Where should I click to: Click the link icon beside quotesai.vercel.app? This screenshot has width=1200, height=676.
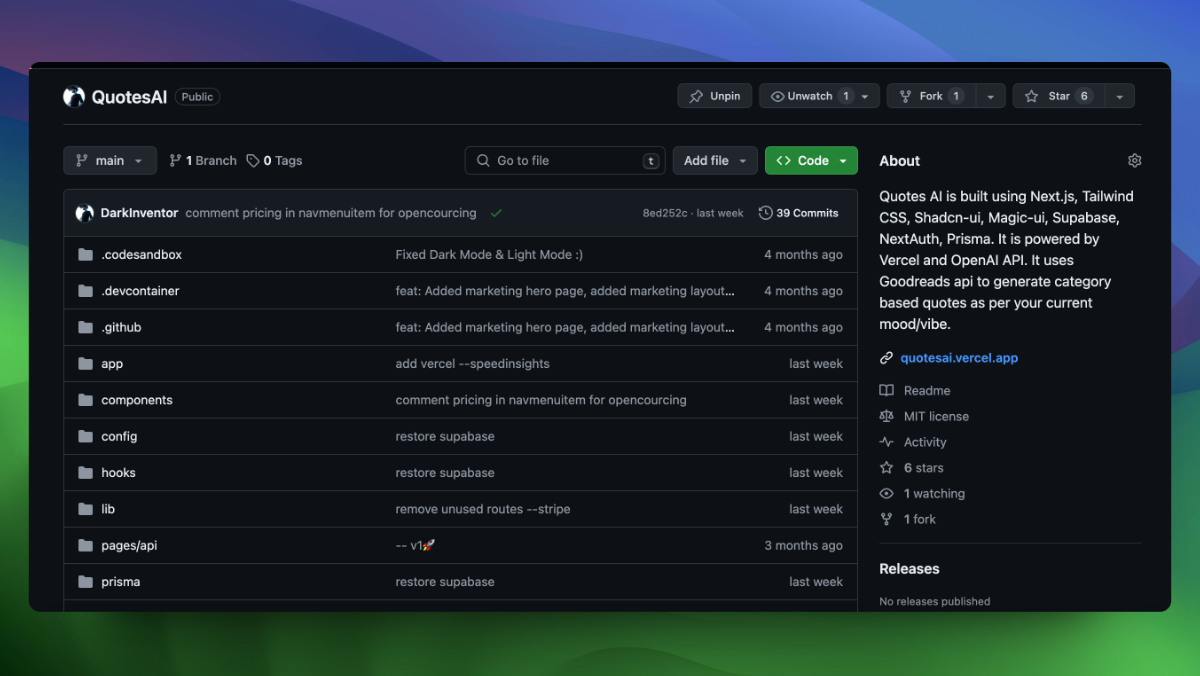[x=886, y=358]
